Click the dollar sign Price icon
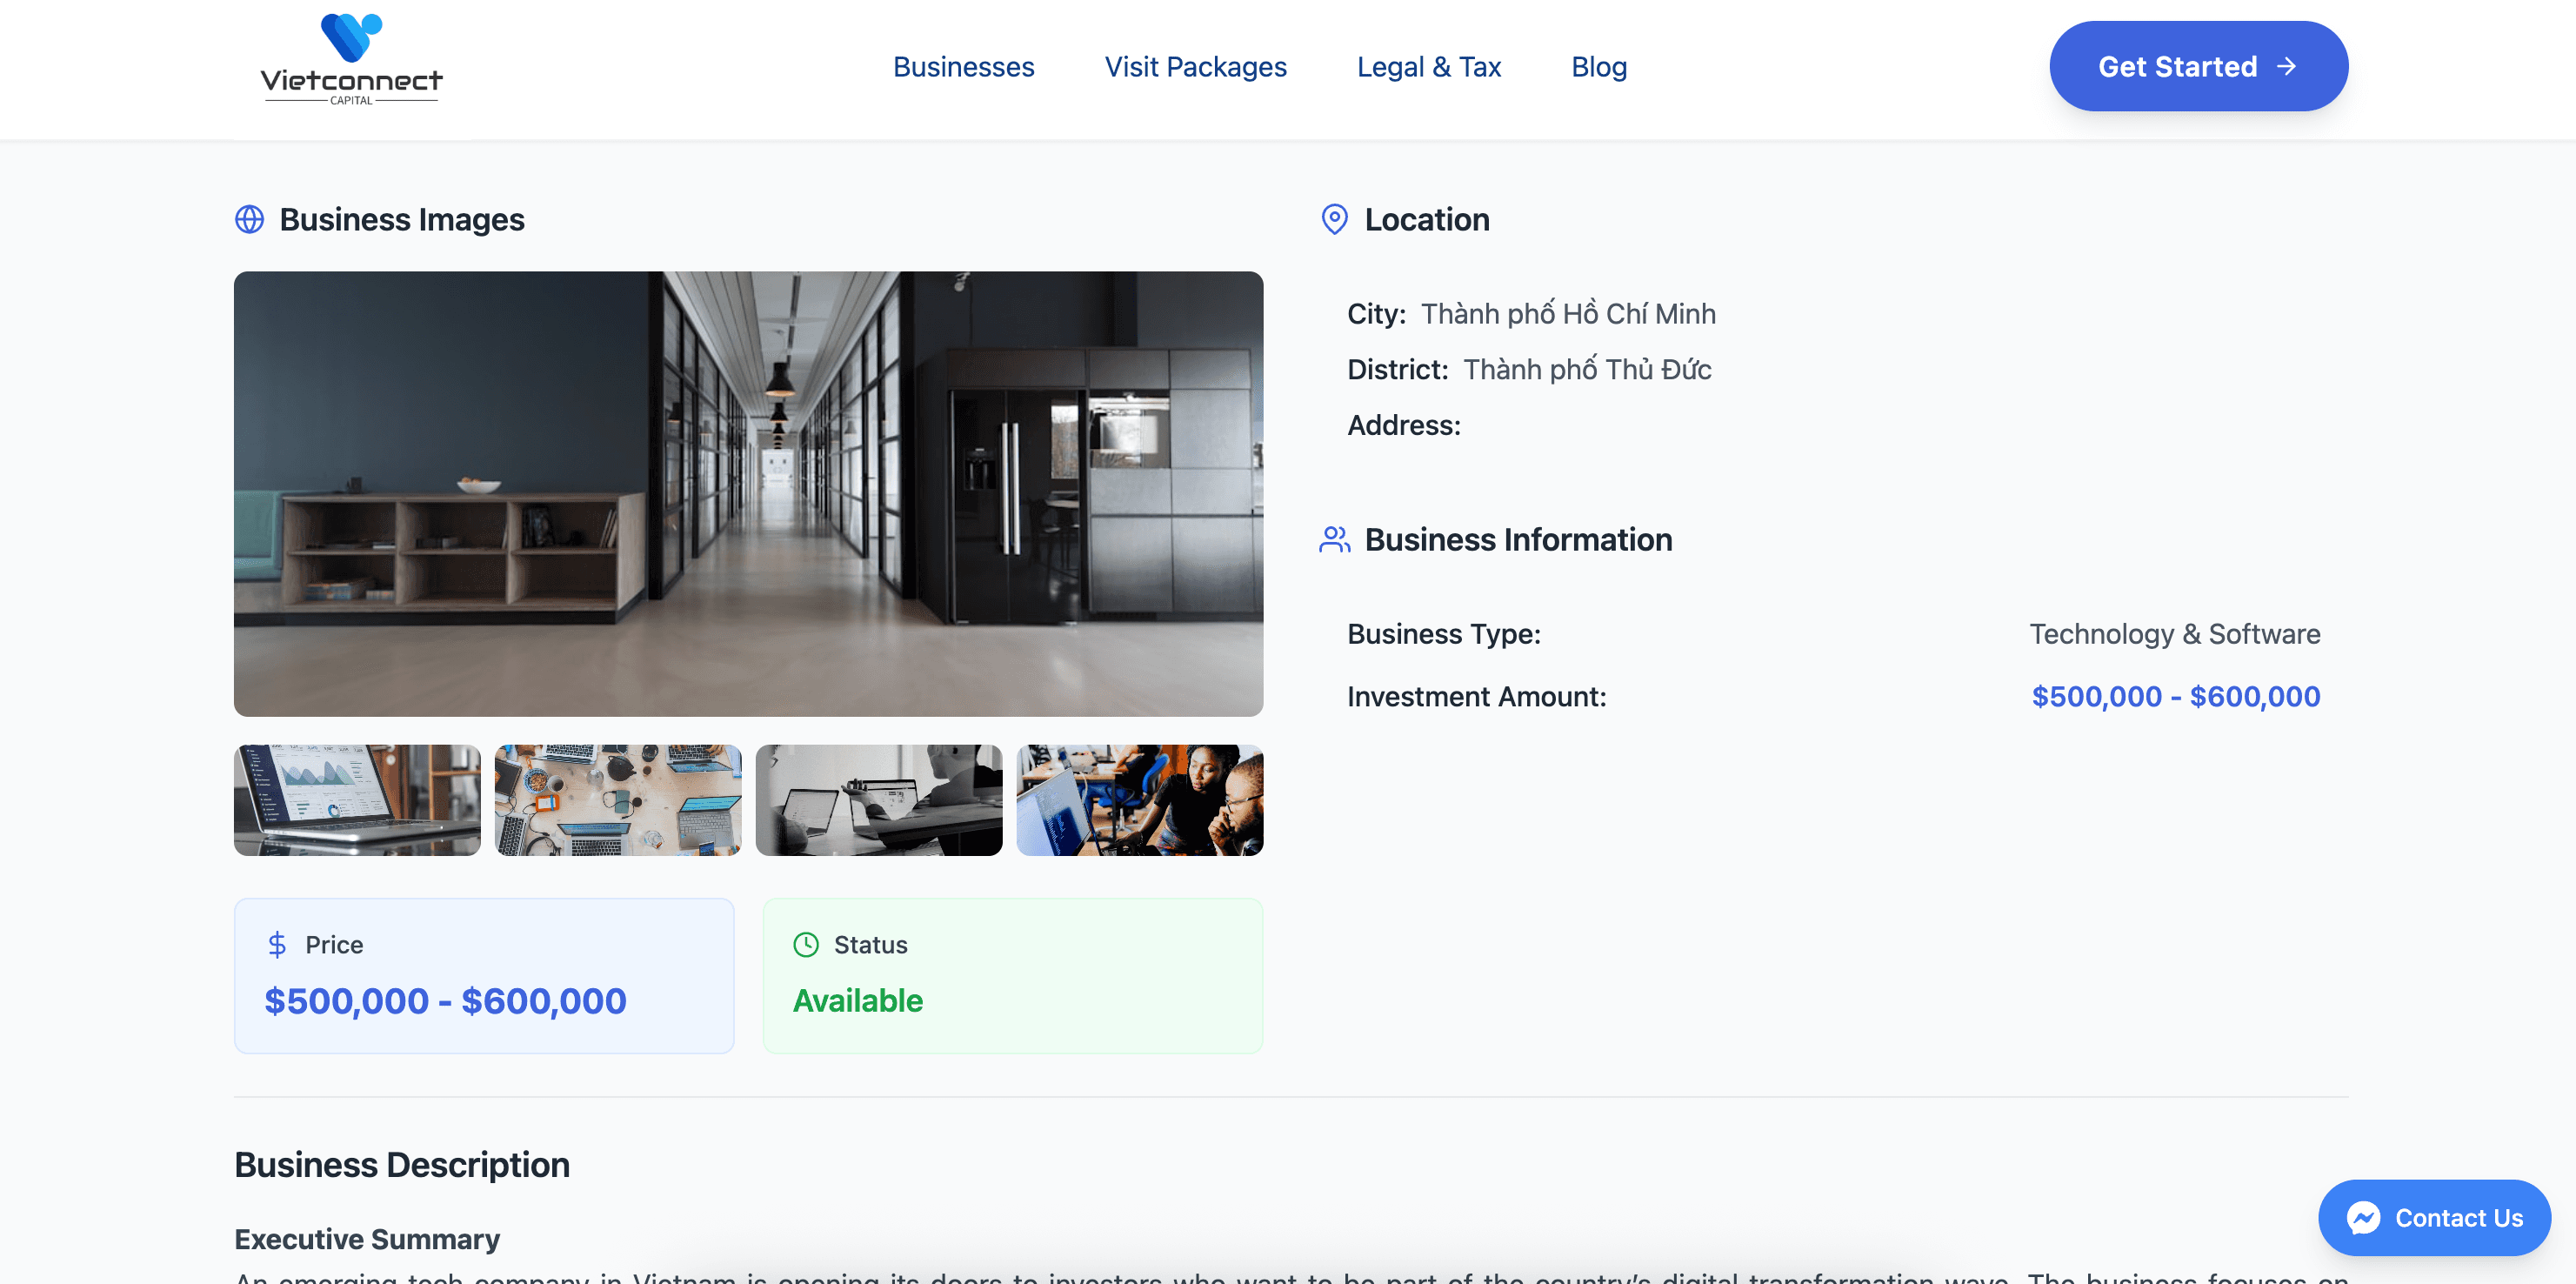2576x1284 pixels. point(277,945)
